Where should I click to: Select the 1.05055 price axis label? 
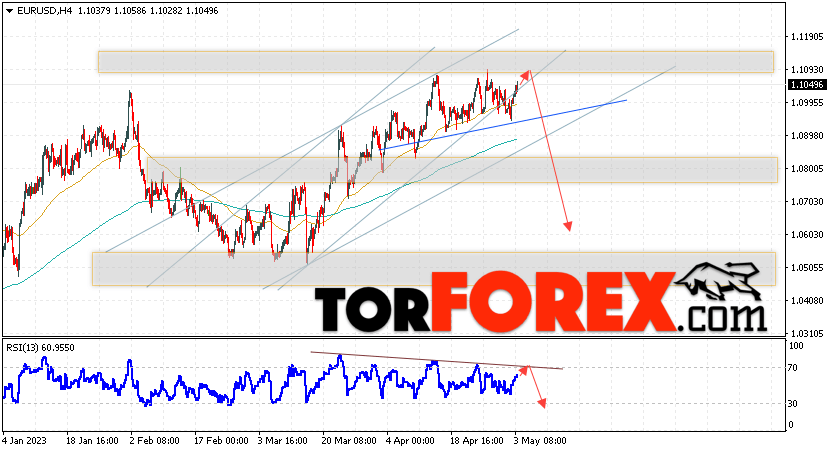807,268
